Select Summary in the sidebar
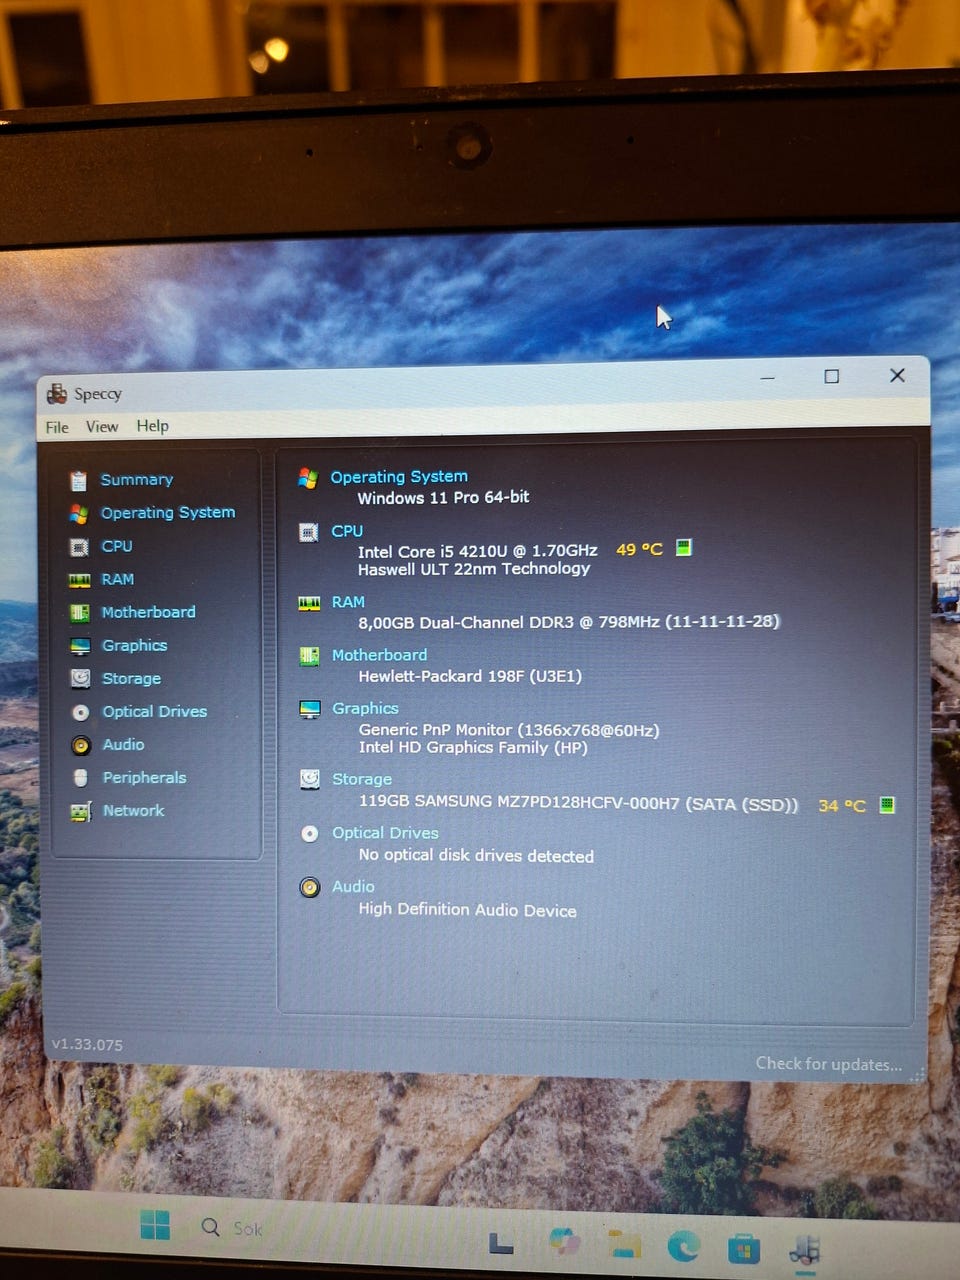The height and width of the screenshot is (1280, 960). 137,480
